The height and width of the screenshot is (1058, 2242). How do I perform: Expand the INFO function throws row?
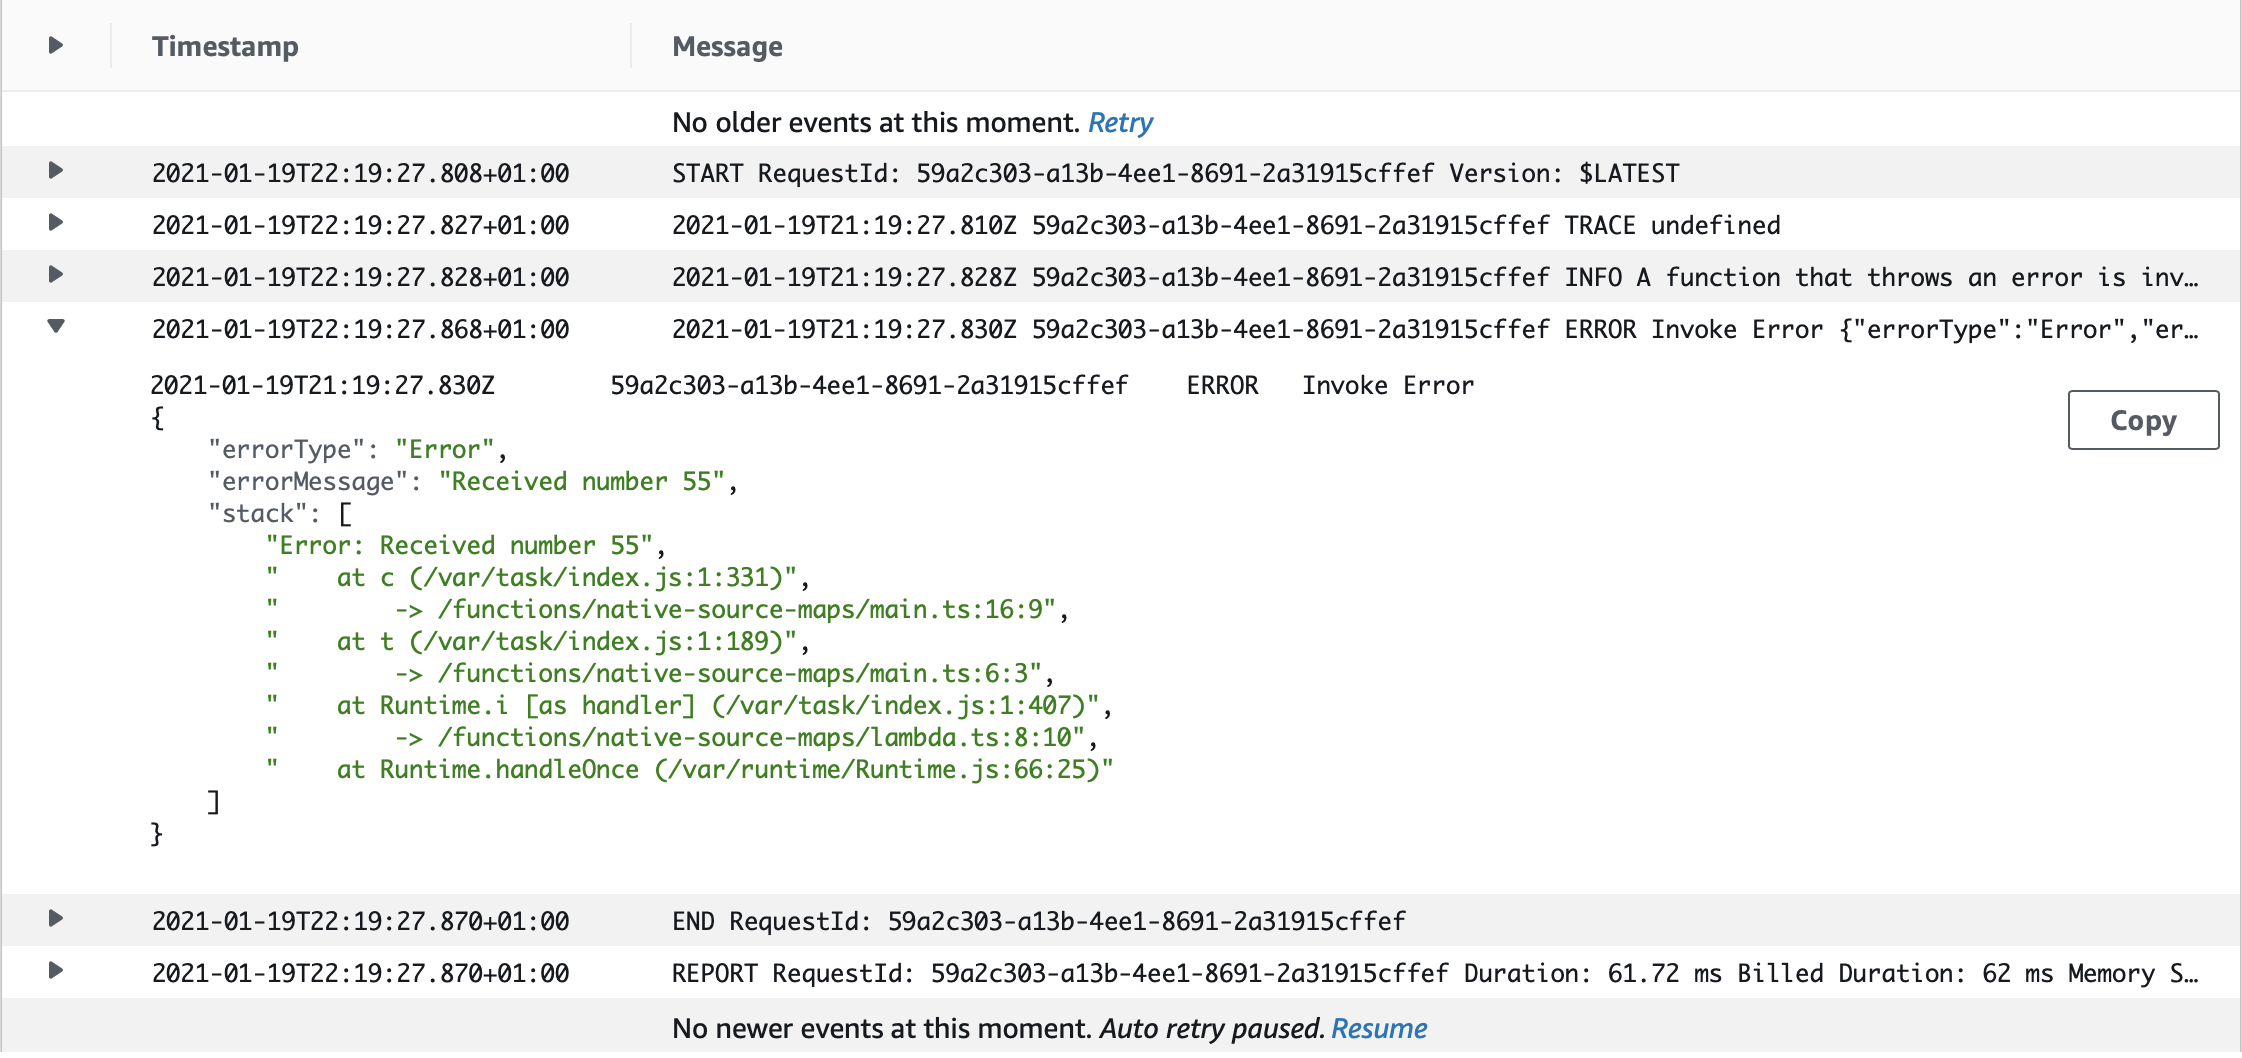click(x=56, y=275)
